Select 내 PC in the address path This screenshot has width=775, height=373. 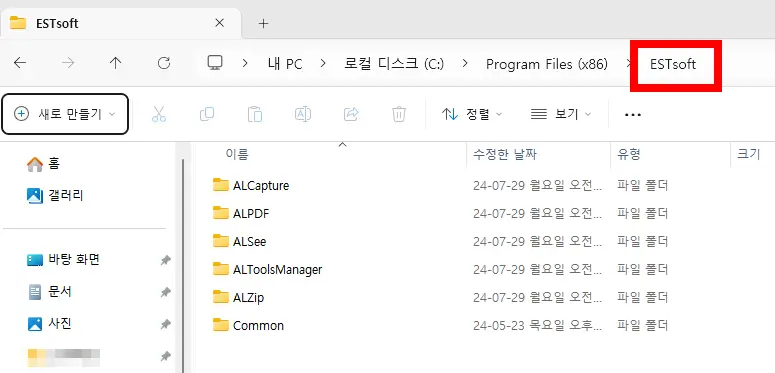(x=285, y=64)
